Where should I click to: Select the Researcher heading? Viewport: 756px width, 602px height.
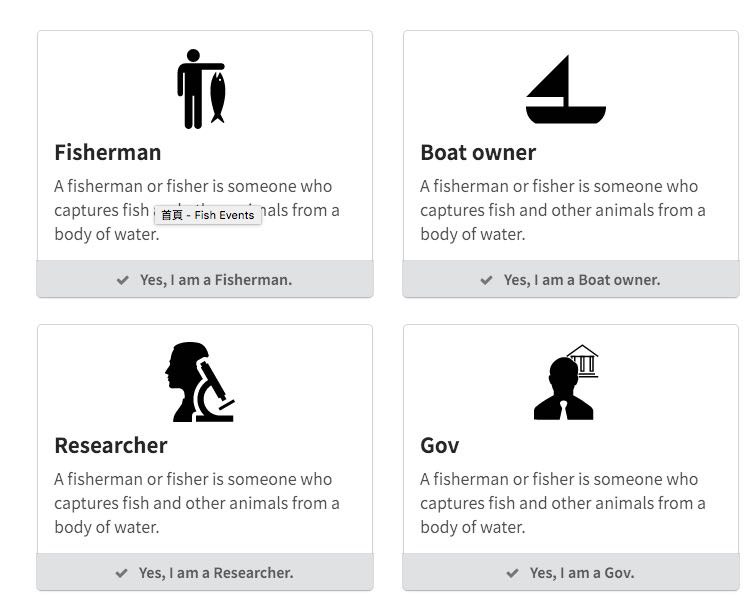coord(111,445)
